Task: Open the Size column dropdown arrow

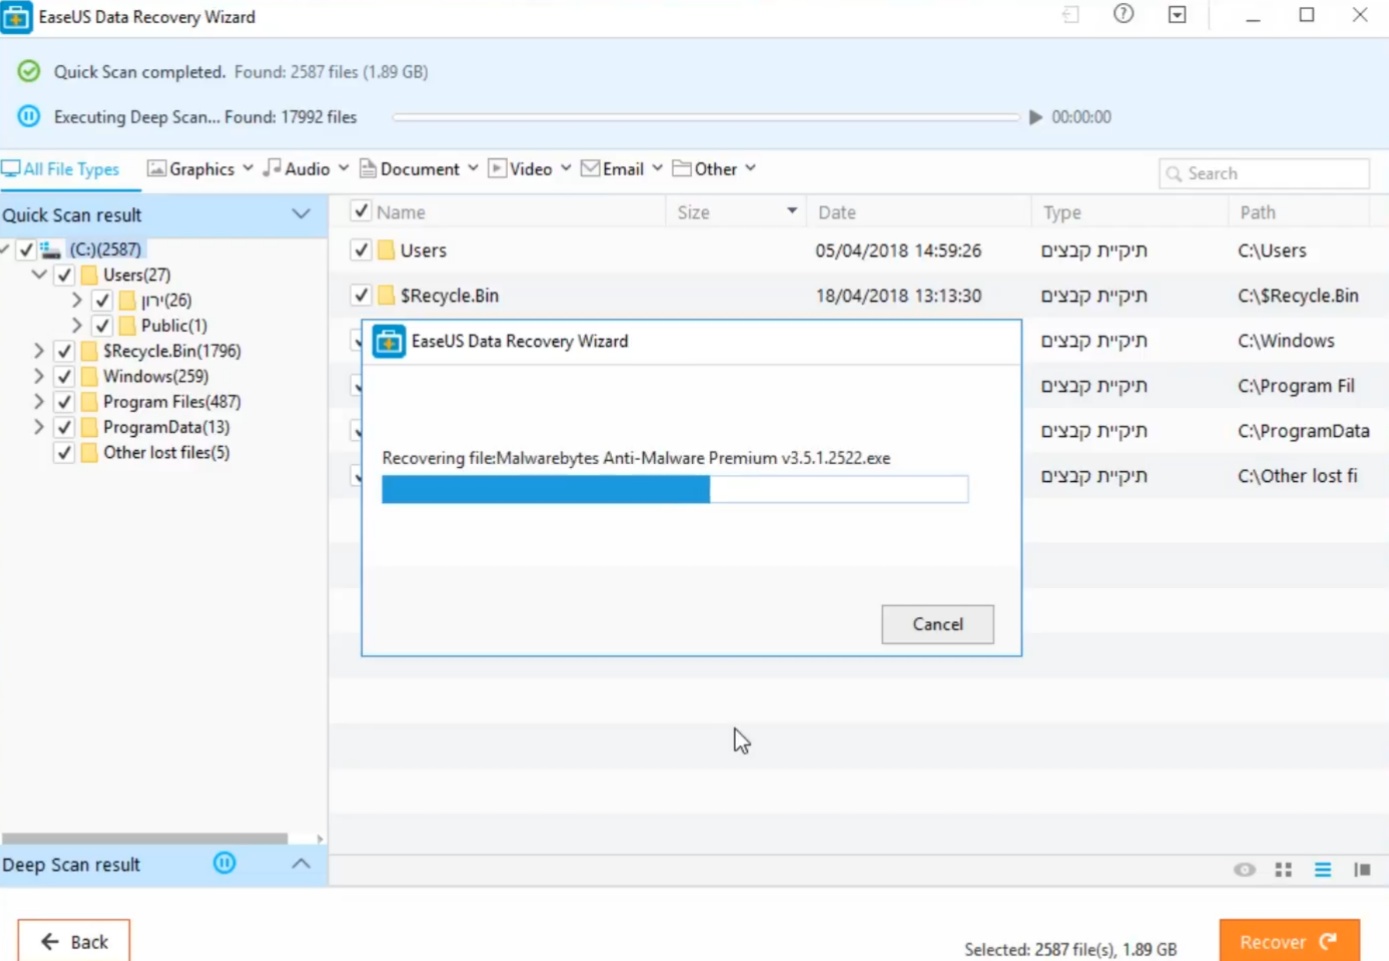Action: pyautogui.click(x=792, y=211)
